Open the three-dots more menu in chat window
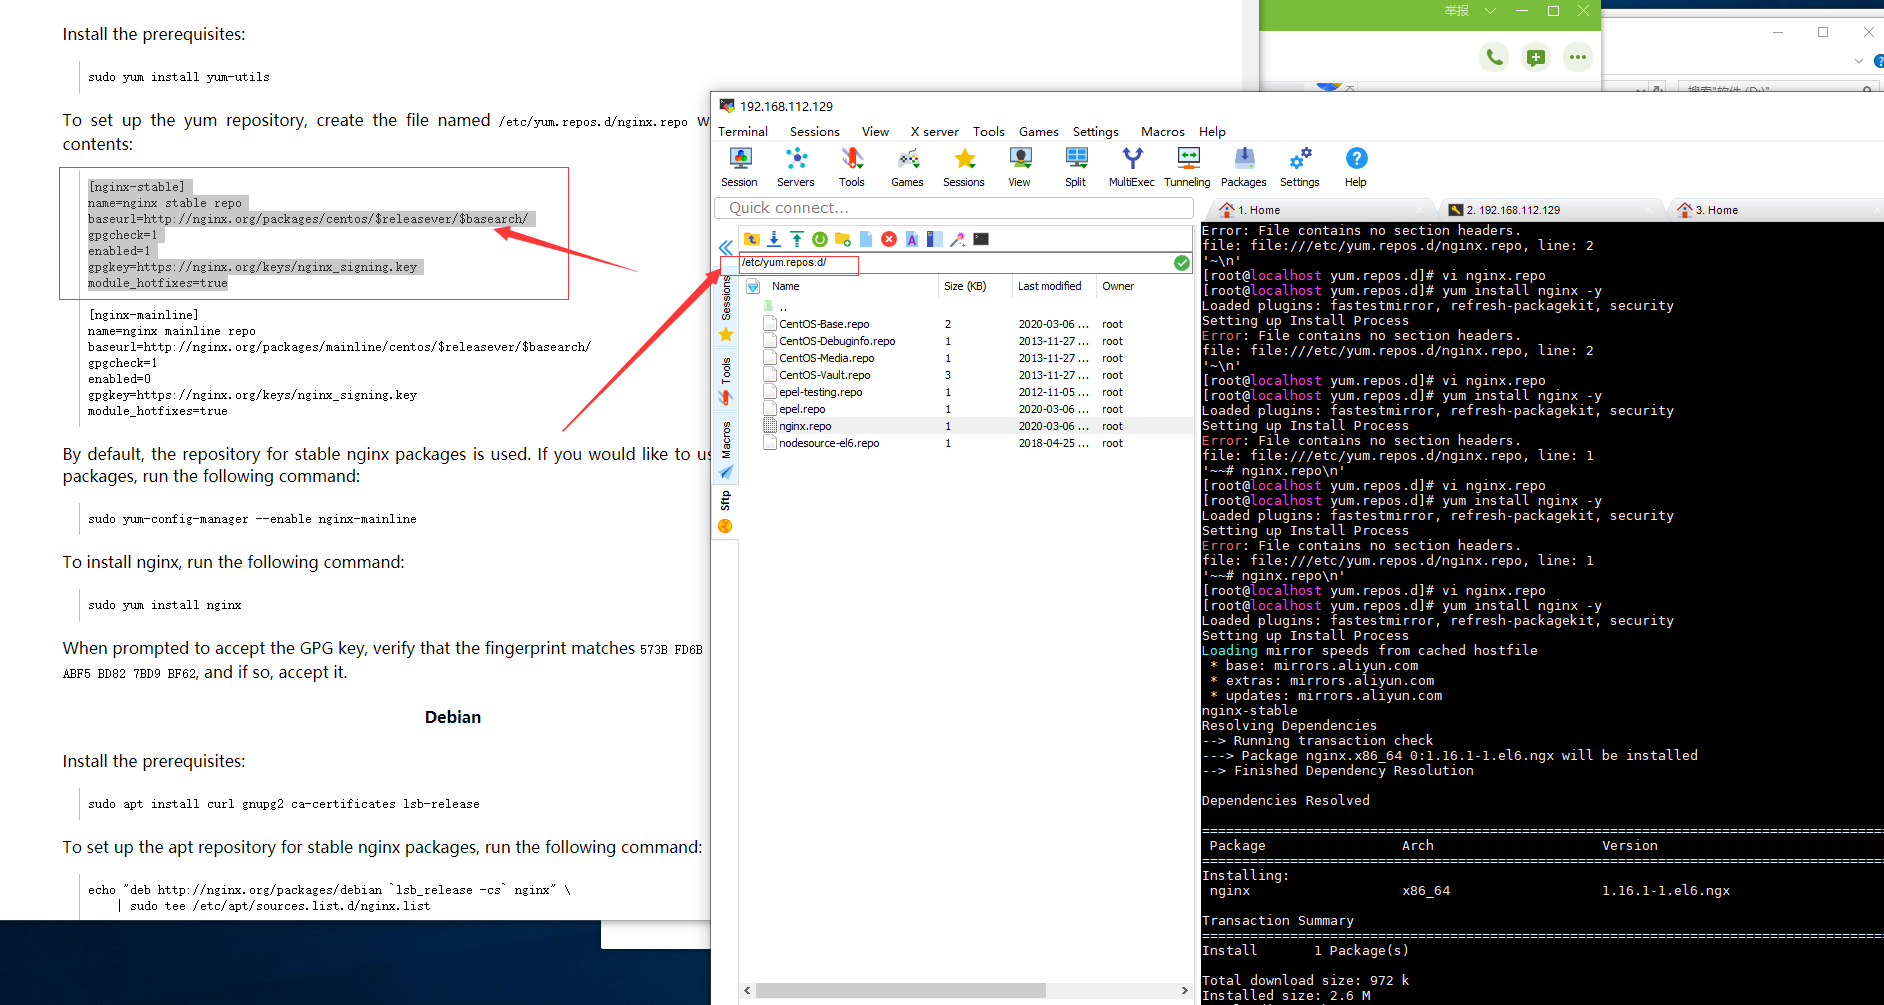The height and width of the screenshot is (1005, 1884). pyautogui.click(x=1578, y=57)
